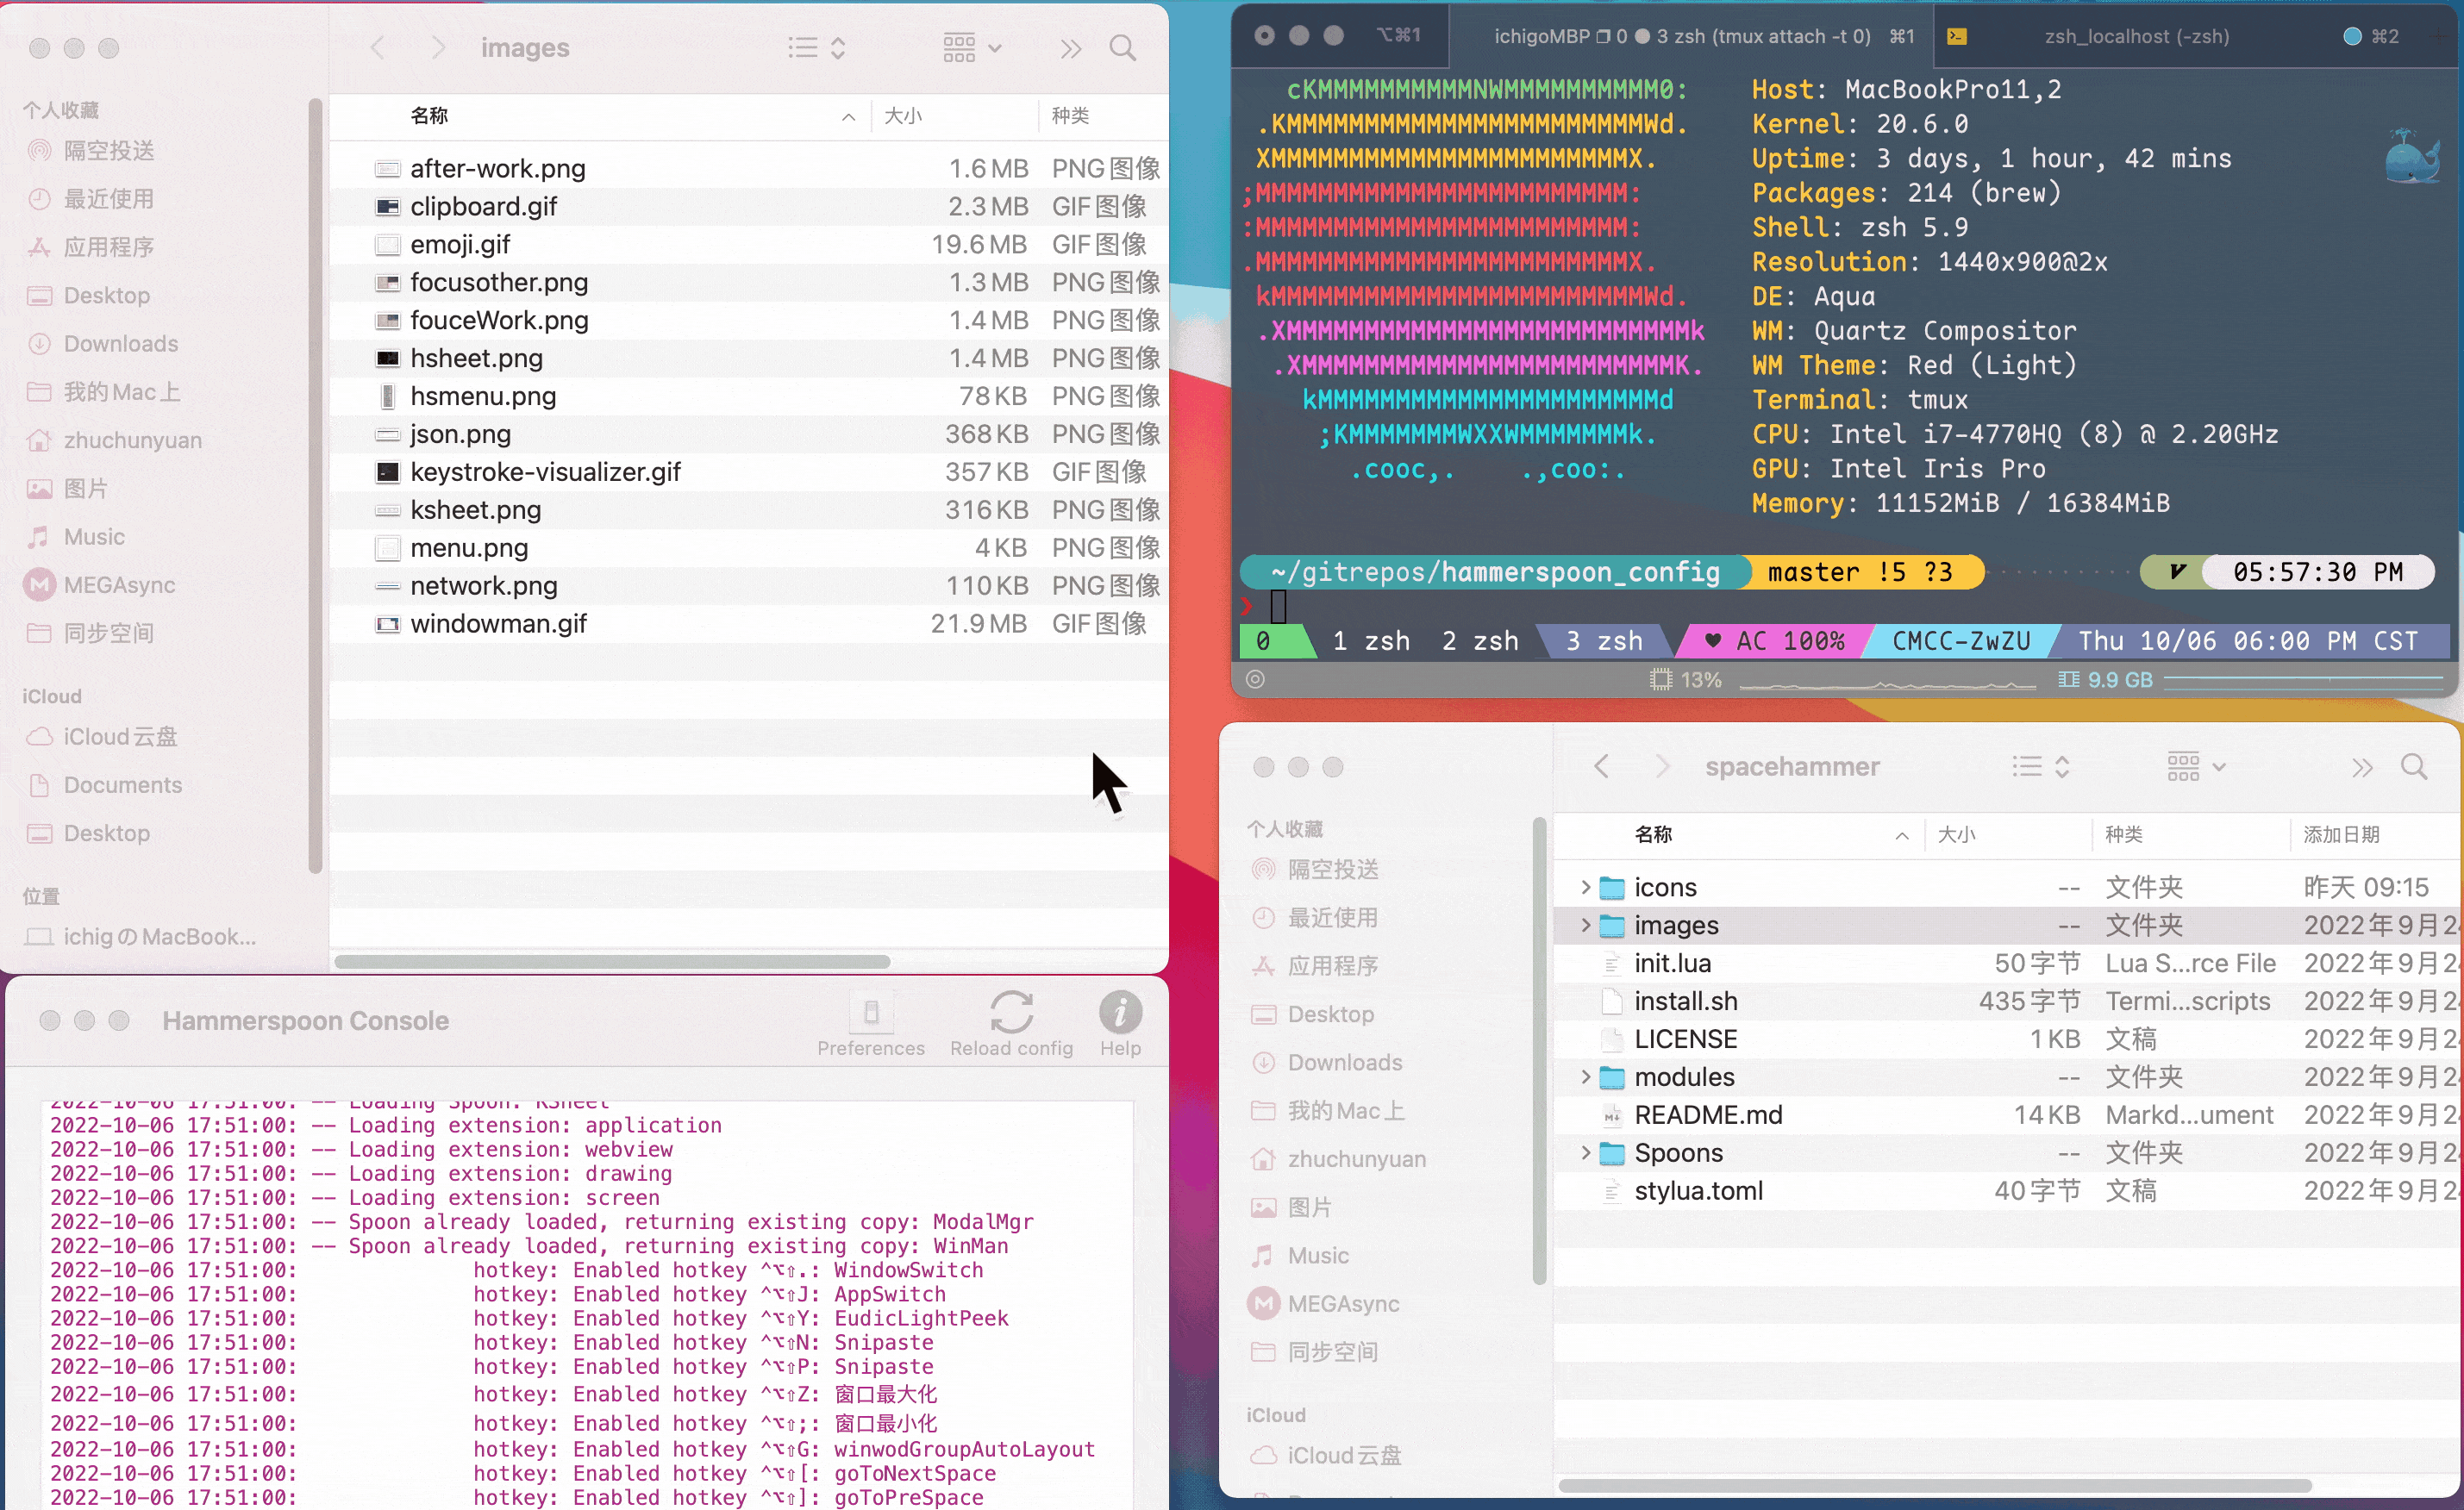
Task: Click search icon in images Finder window
Action: point(1122,48)
